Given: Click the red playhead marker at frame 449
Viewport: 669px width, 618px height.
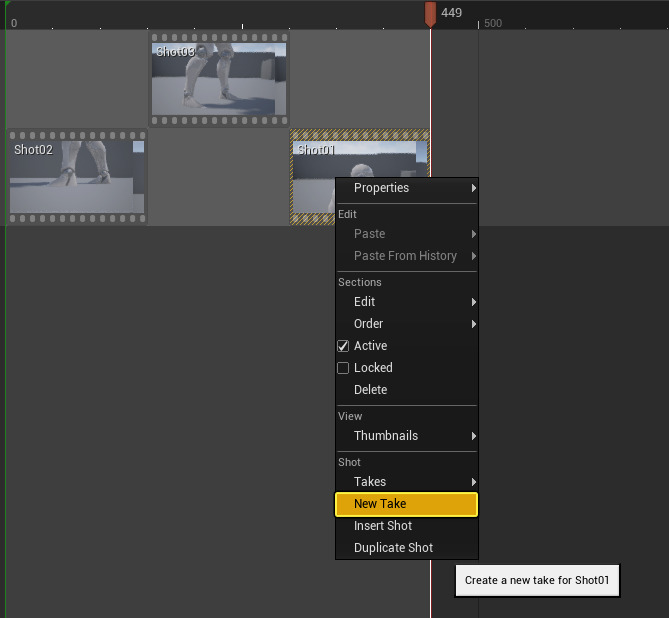Looking at the screenshot, I should pos(430,13).
